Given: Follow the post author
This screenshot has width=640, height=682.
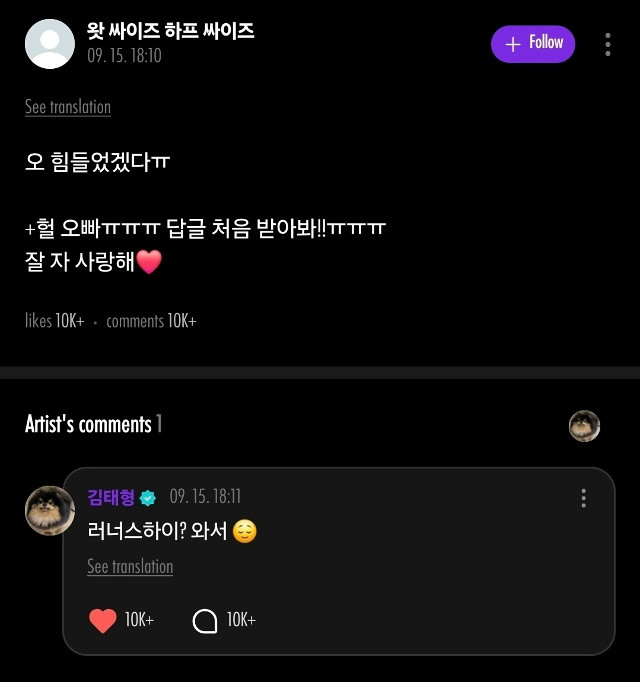Looking at the screenshot, I should tap(533, 44).
